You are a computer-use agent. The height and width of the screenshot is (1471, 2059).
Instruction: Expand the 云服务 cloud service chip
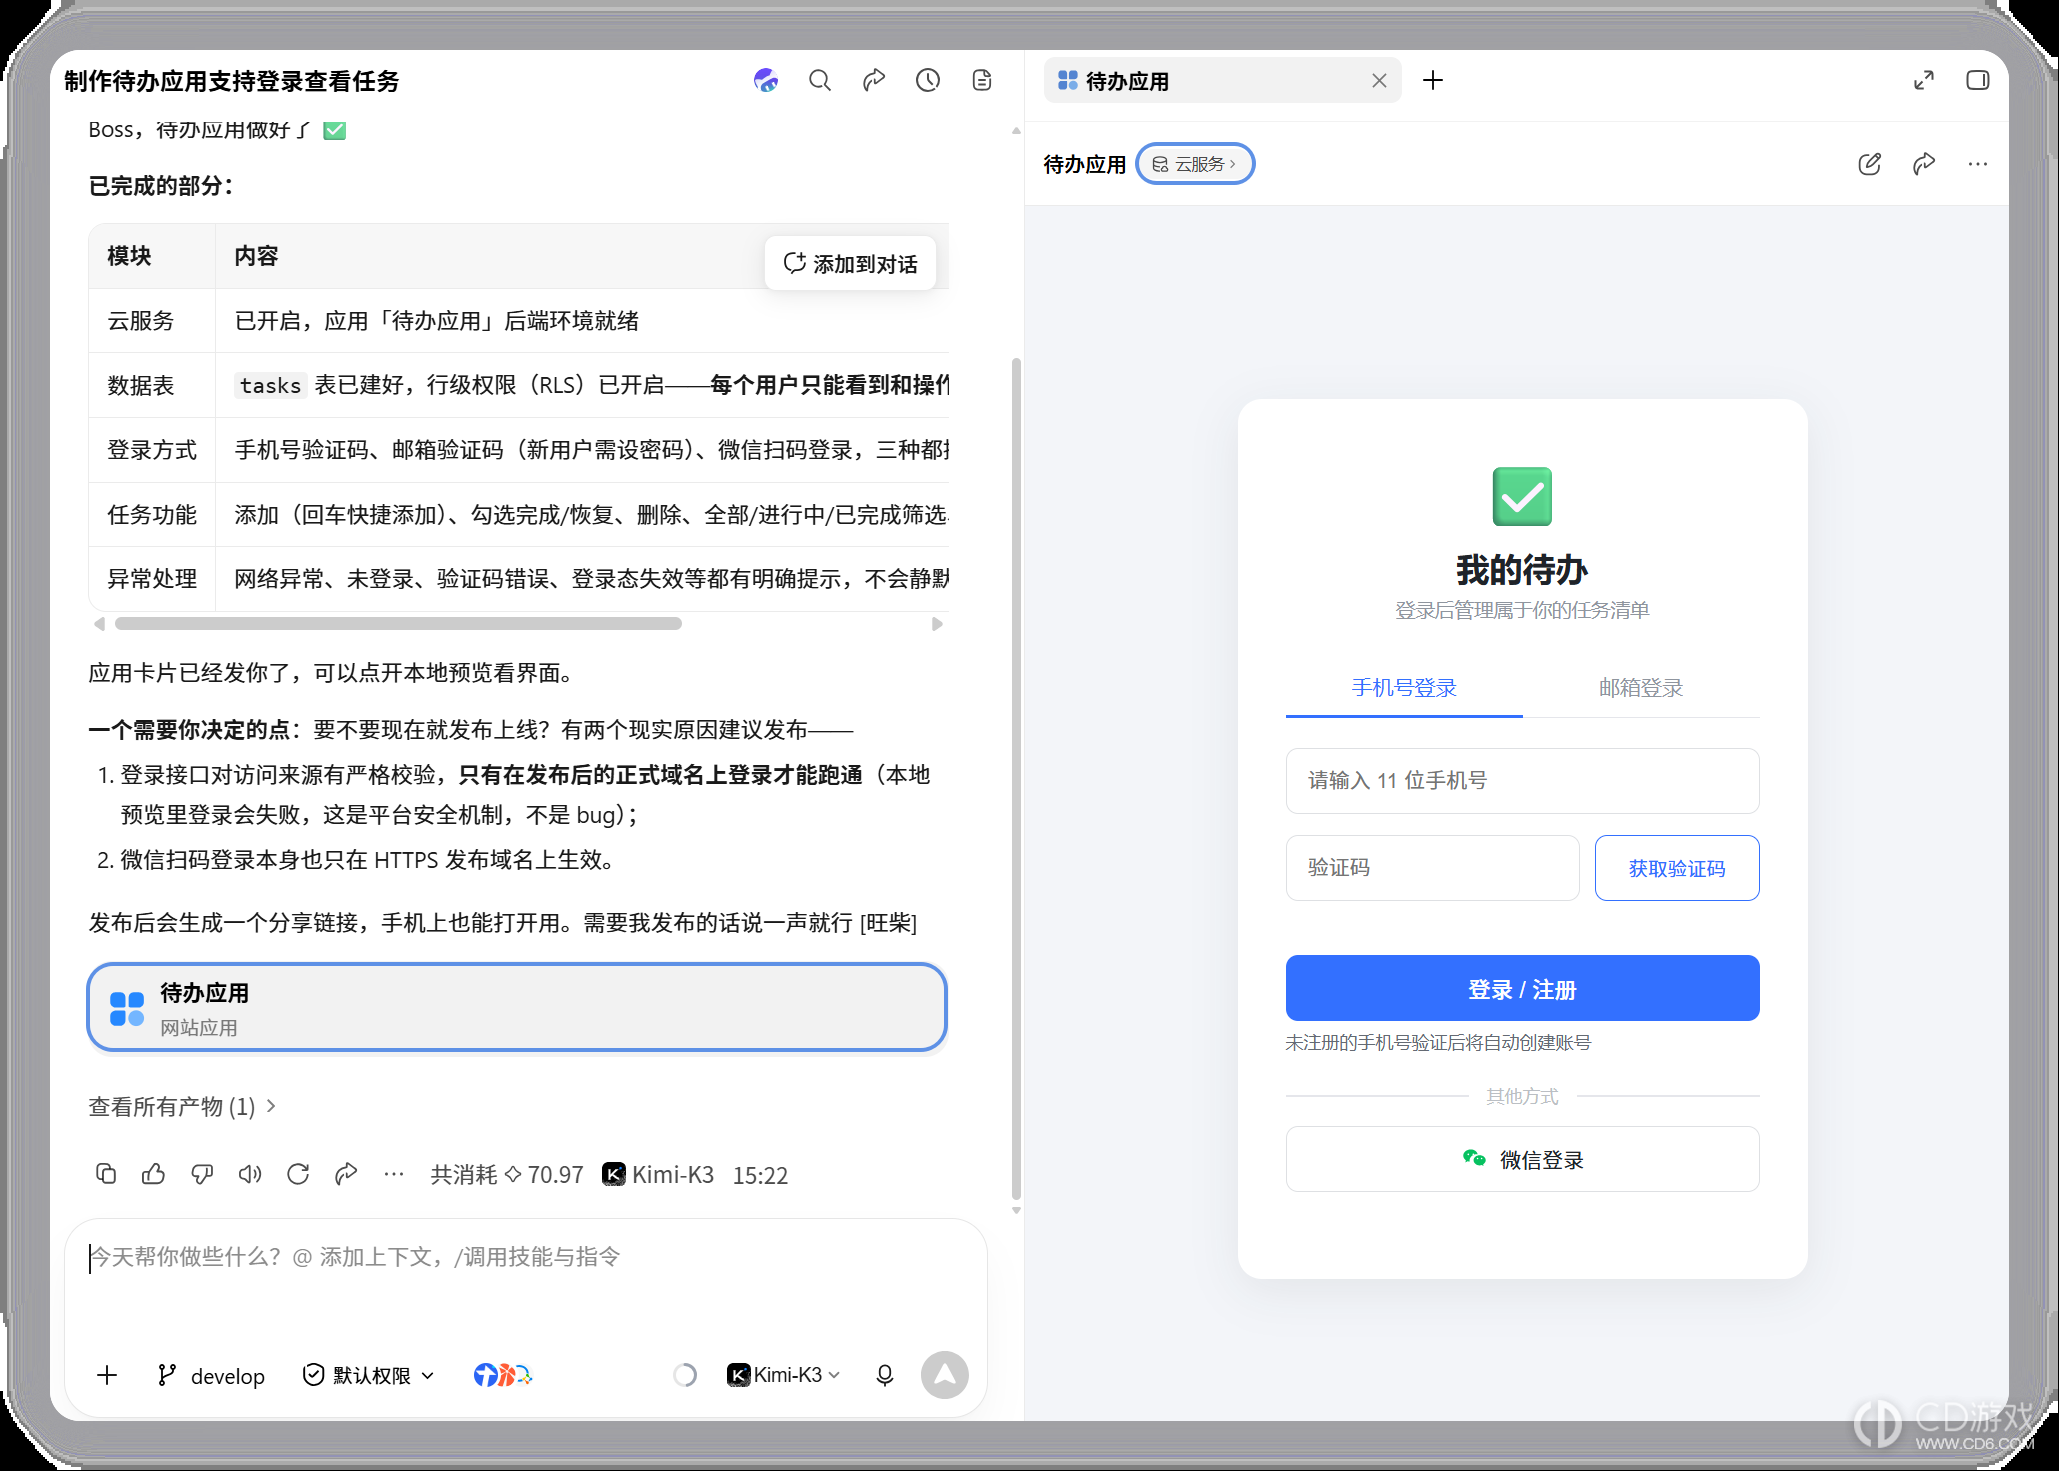point(1195,164)
